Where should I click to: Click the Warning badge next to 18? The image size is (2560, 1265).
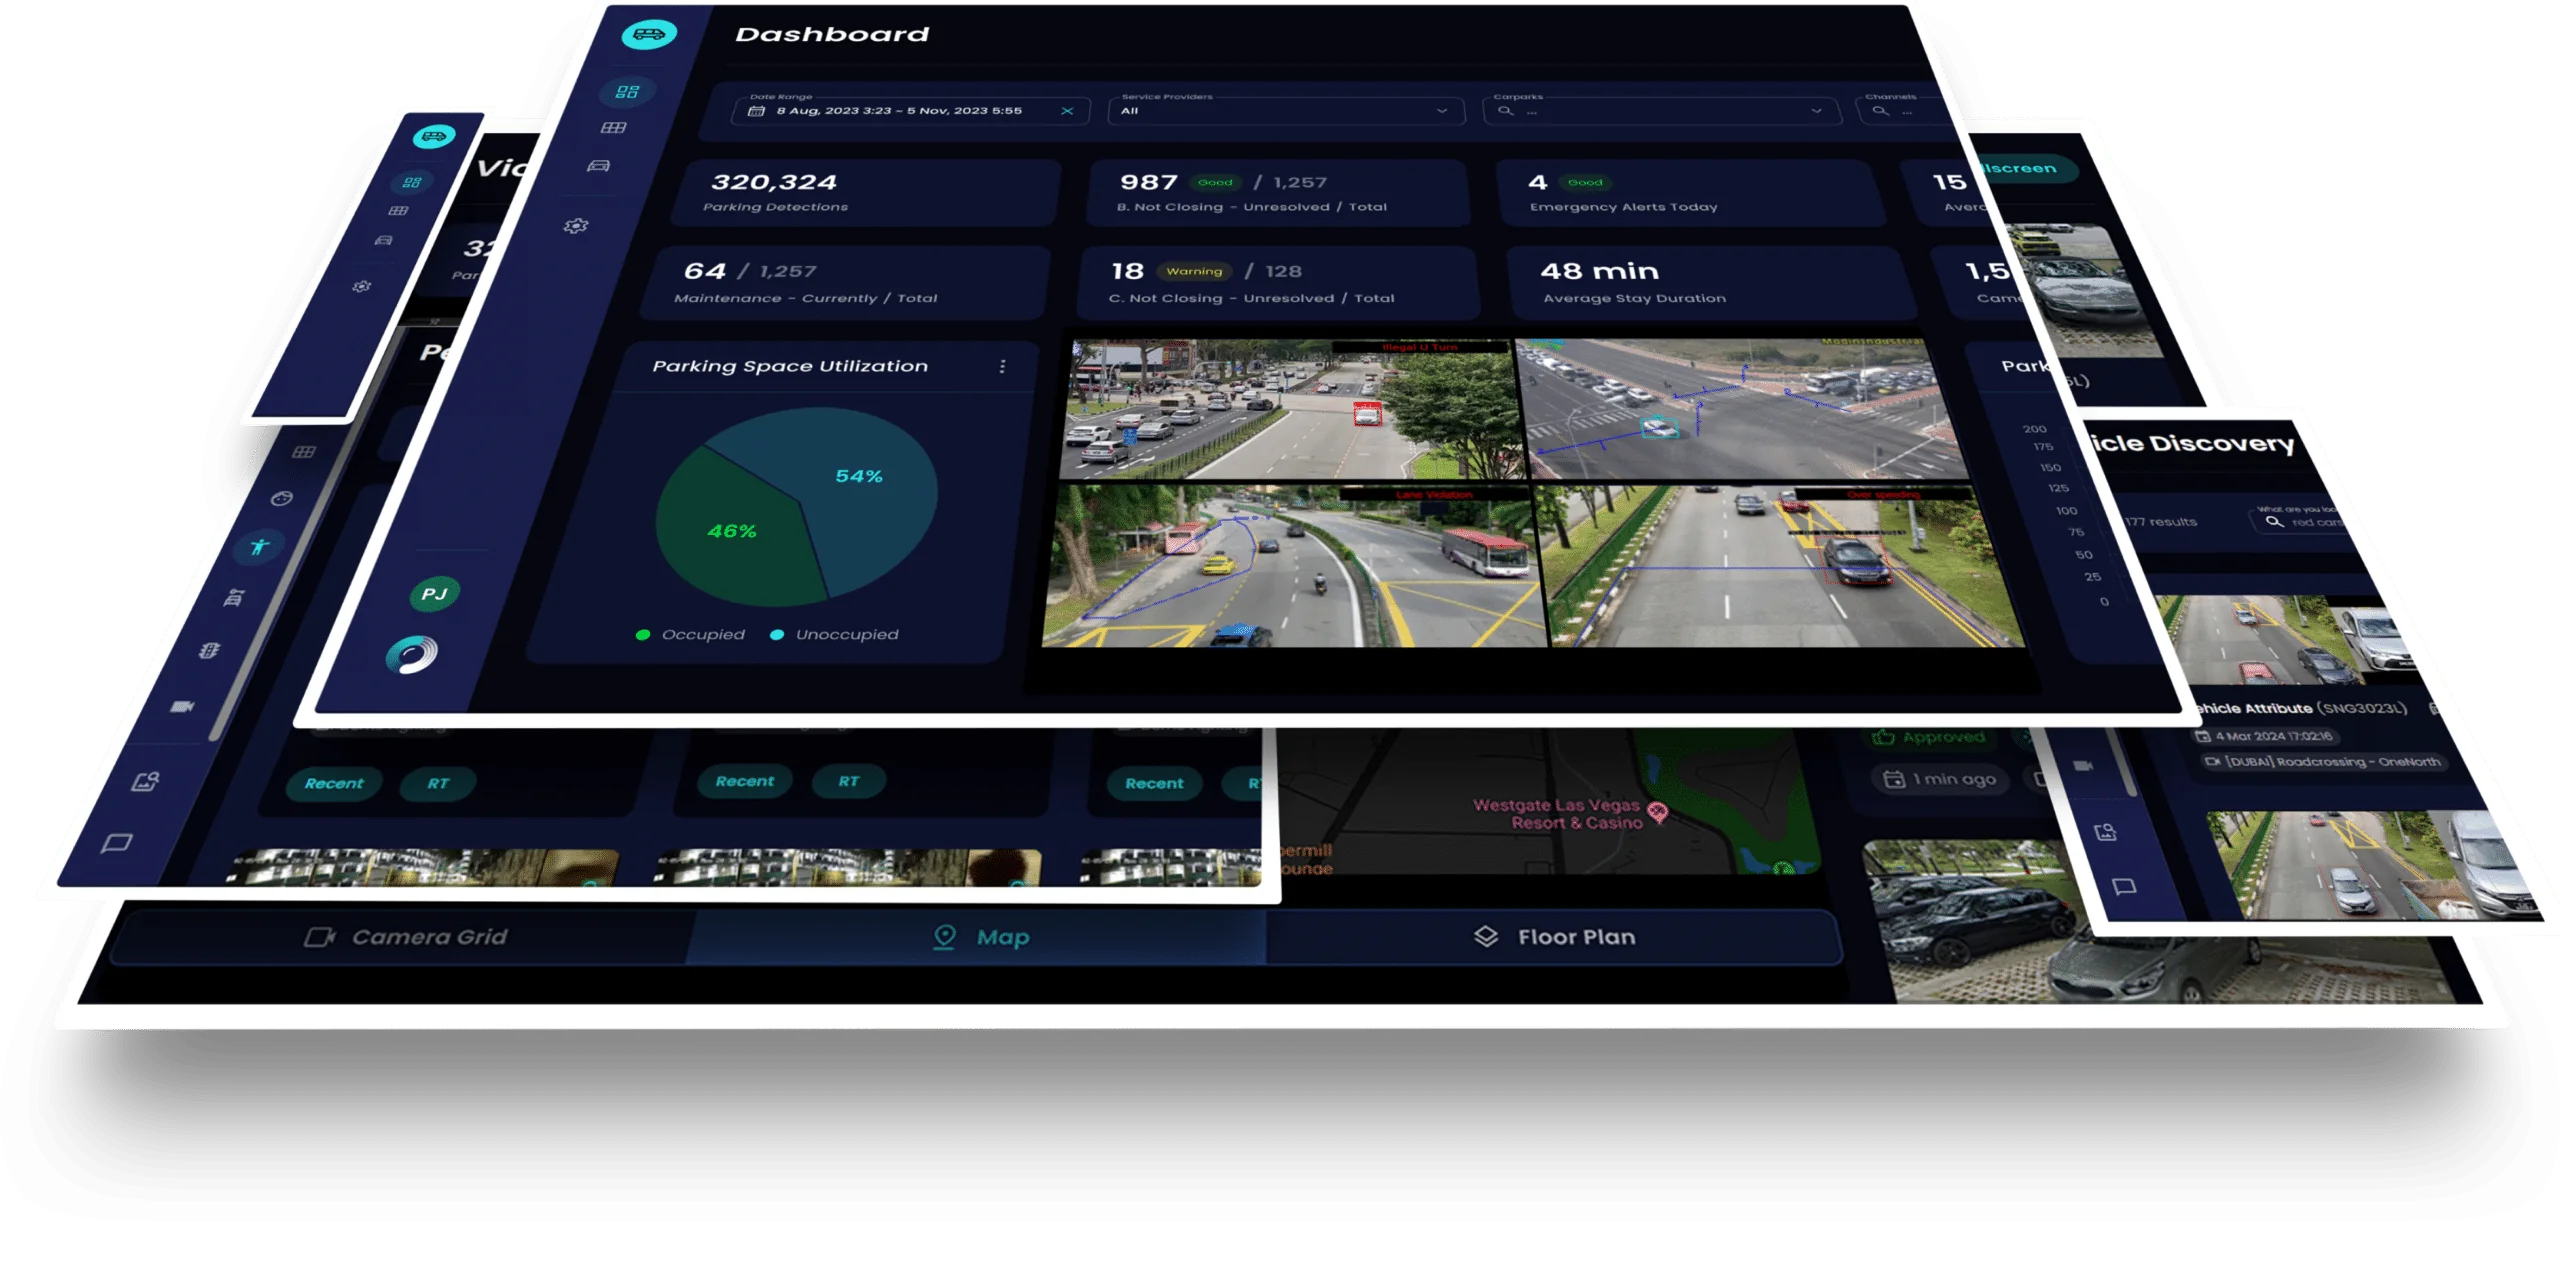click(1194, 272)
